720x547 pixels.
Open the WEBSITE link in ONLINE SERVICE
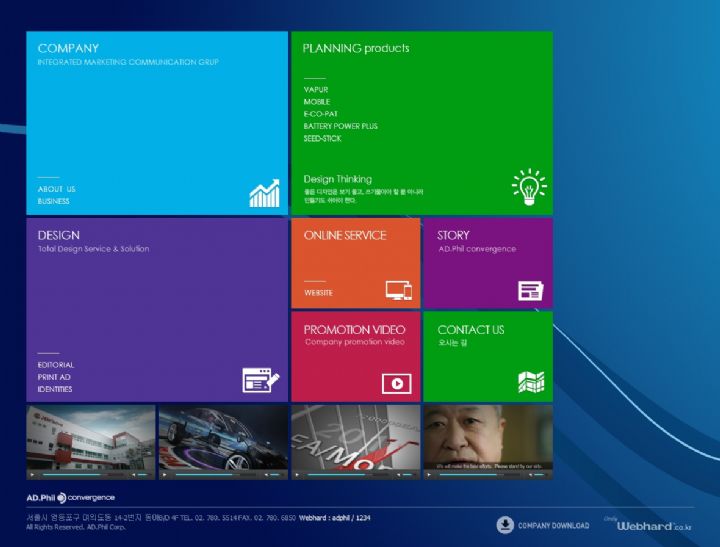[318, 293]
